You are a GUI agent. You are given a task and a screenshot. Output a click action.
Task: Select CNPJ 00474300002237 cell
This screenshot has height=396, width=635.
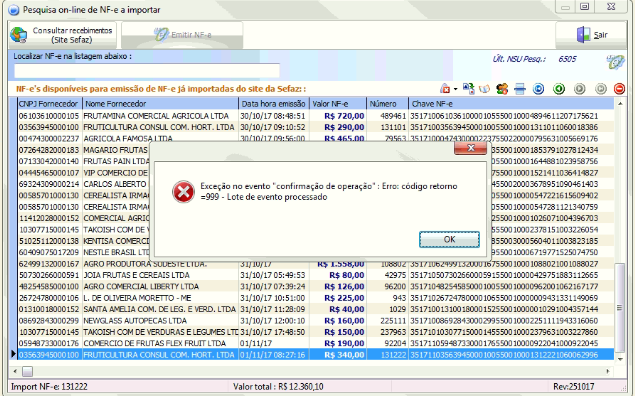coord(49,138)
